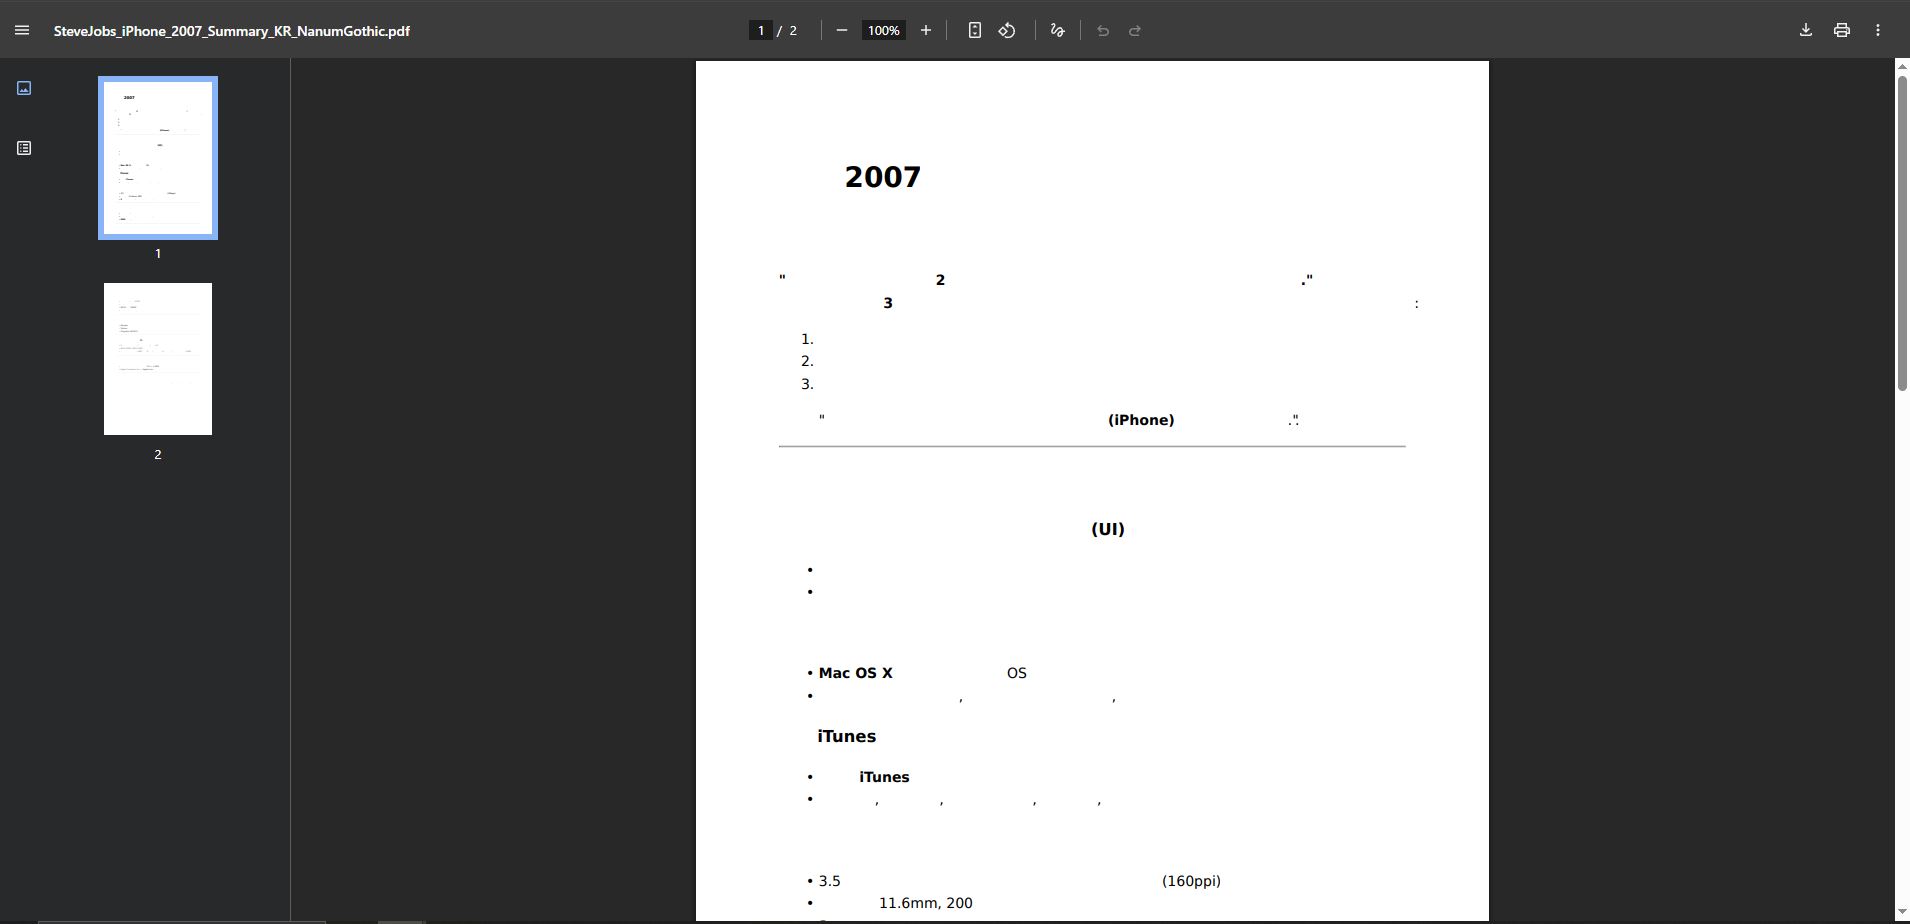1910x924 pixels.
Task: Click the "3.5" bullet text
Action: pos(830,881)
